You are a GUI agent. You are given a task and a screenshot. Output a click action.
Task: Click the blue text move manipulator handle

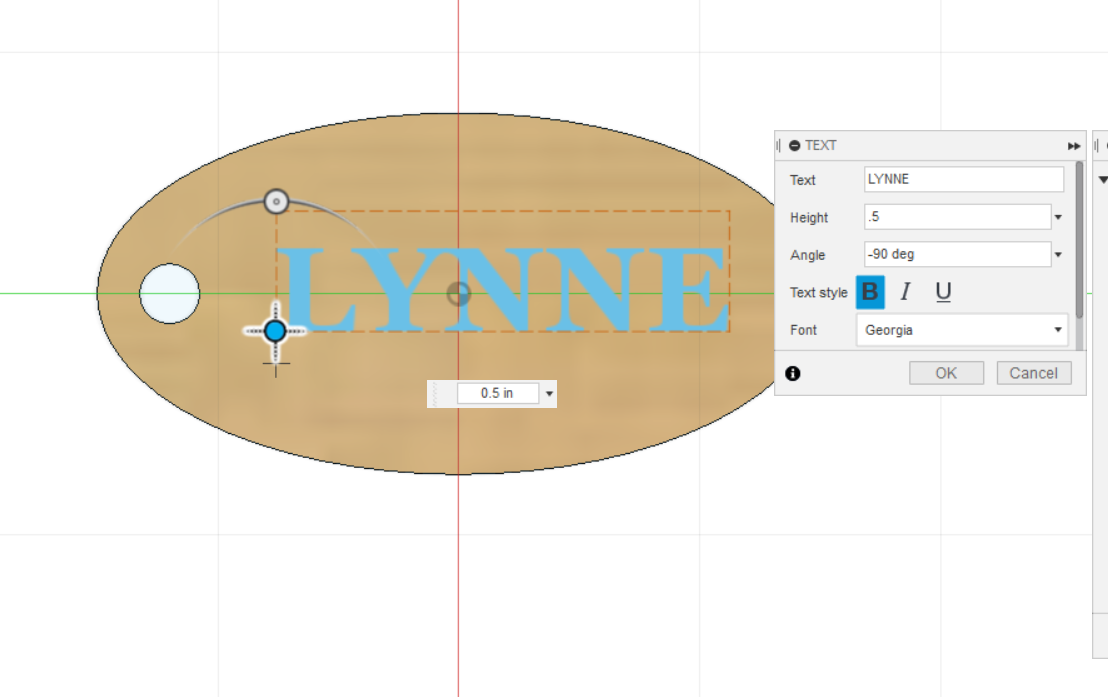point(276,331)
